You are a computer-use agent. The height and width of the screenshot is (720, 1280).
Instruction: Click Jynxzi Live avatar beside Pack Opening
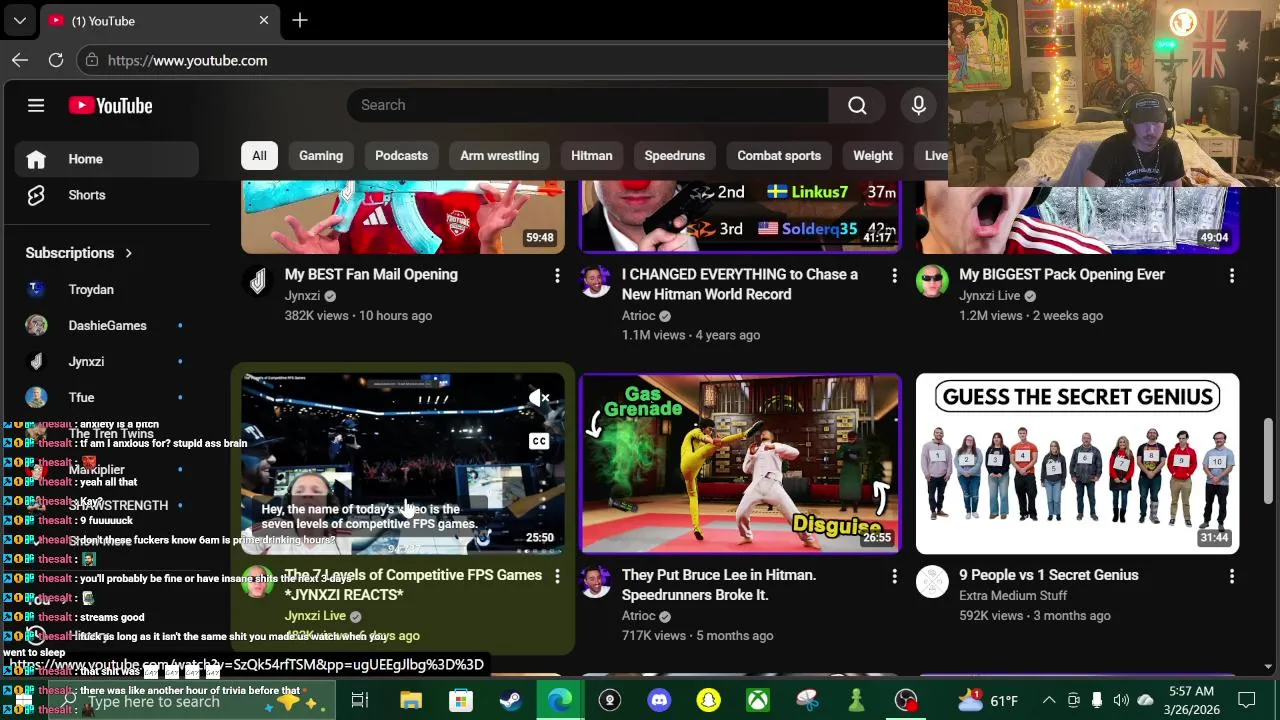point(932,281)
